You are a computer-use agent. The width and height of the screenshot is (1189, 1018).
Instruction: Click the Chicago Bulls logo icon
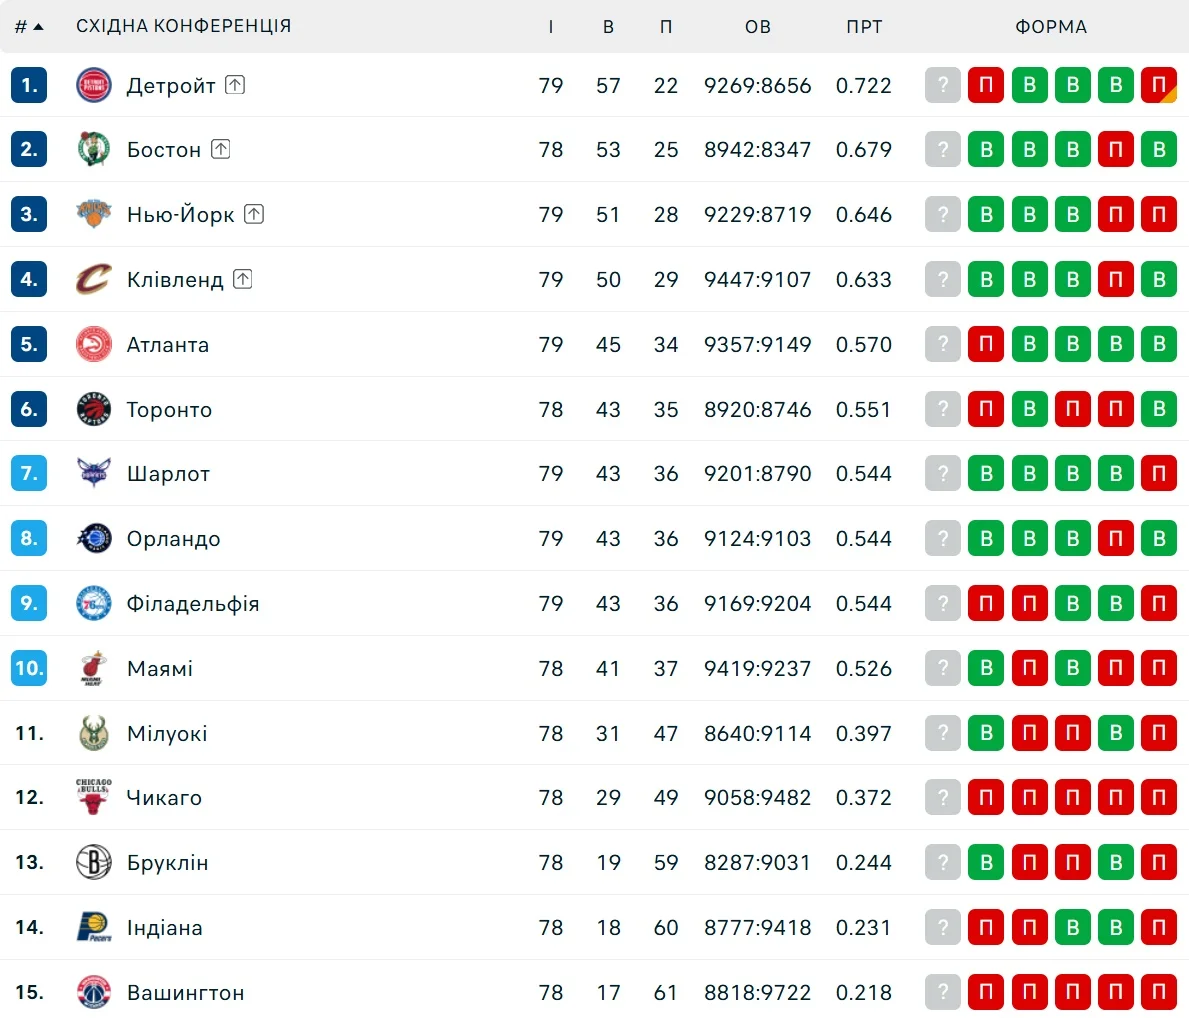[94, 797]
